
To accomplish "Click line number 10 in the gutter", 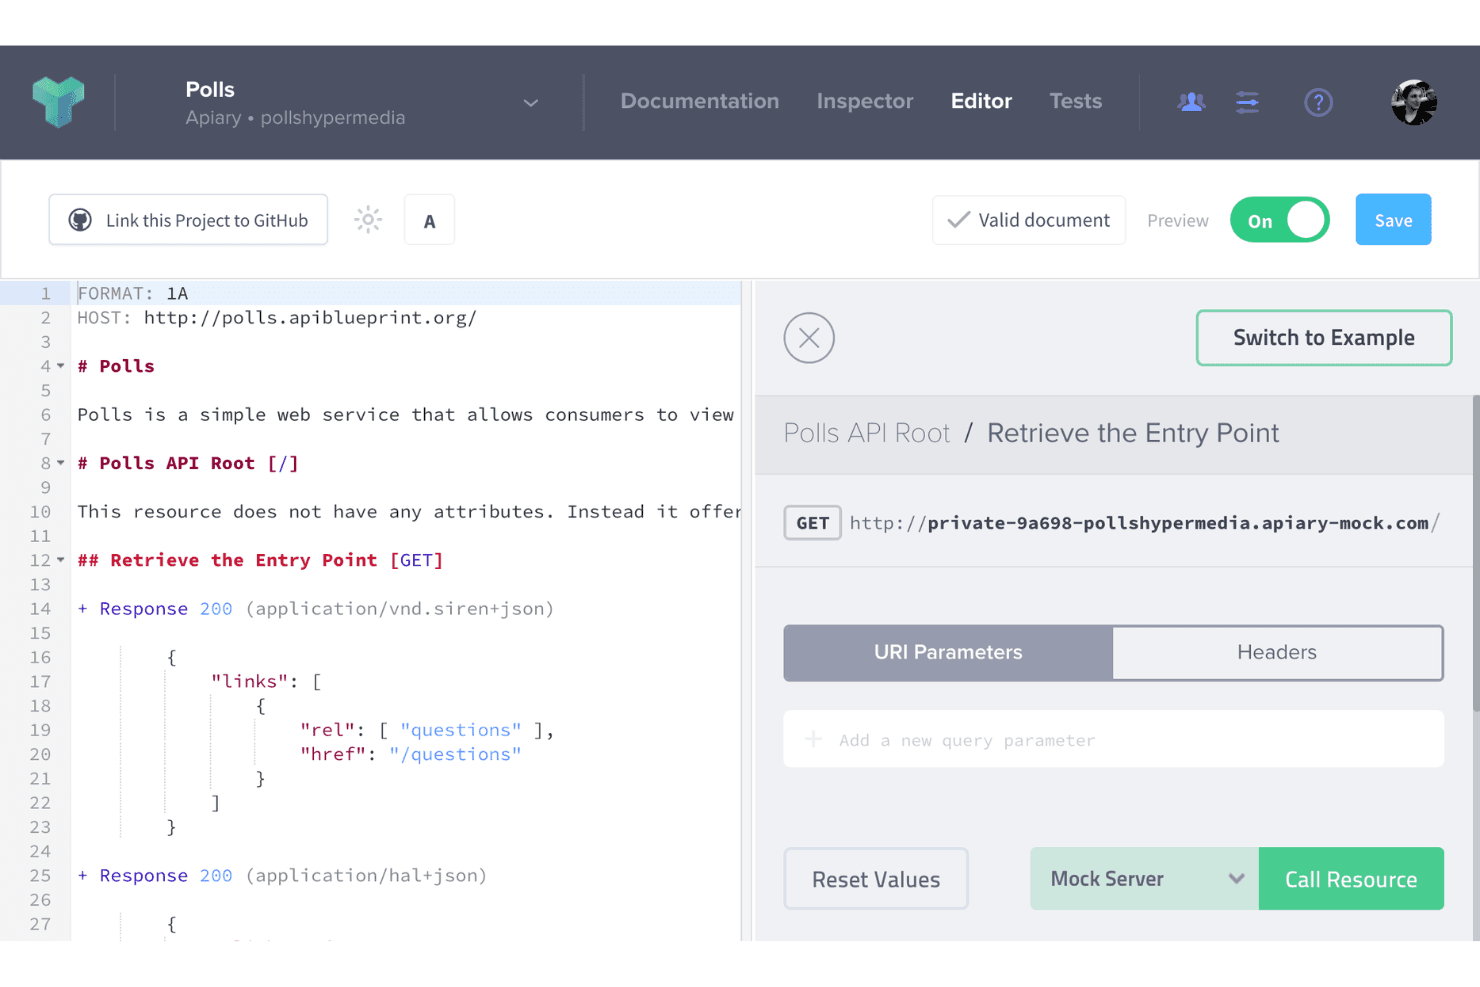I will click(40, 512).
